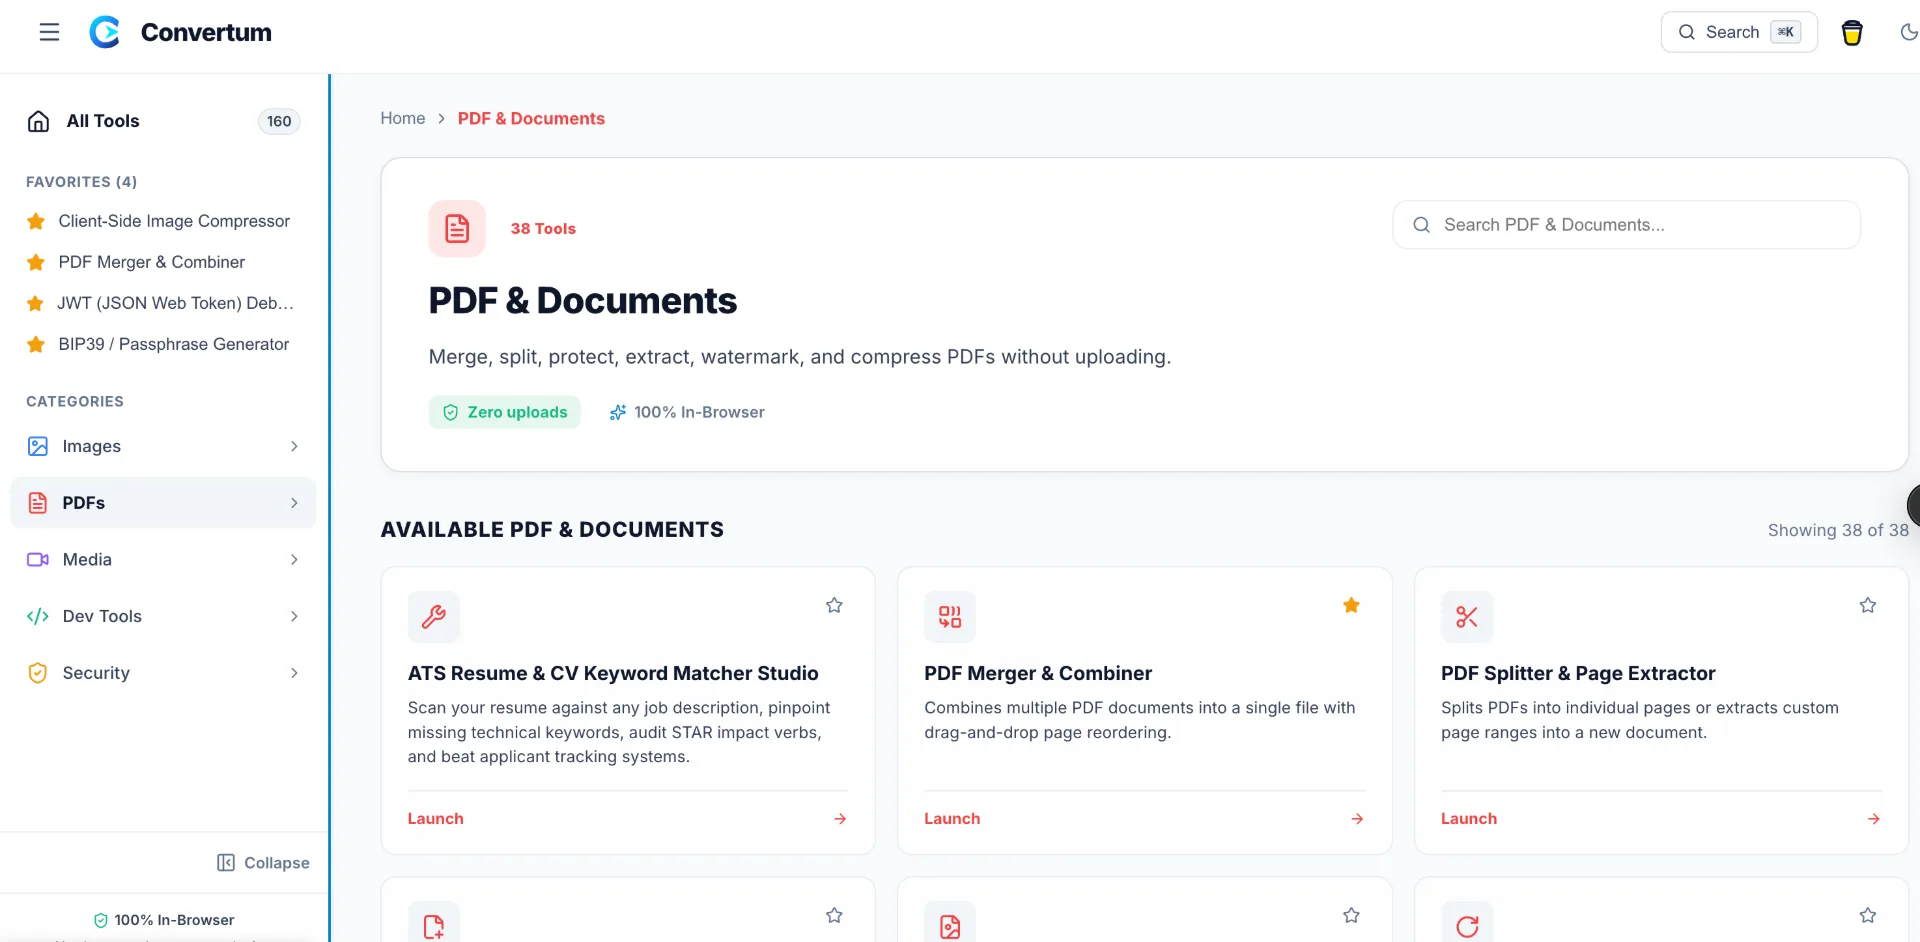This screenshot has height=942, width=1920.
Task: Unfavorite PDF Merger & Combiner card star
Action: [1351, 605]
